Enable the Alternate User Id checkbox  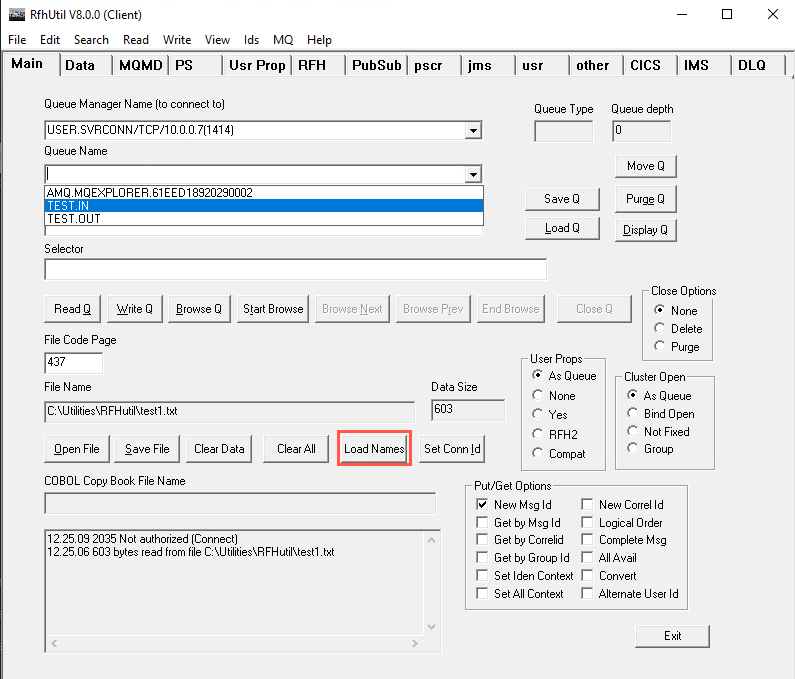click(x=587, y=593)
